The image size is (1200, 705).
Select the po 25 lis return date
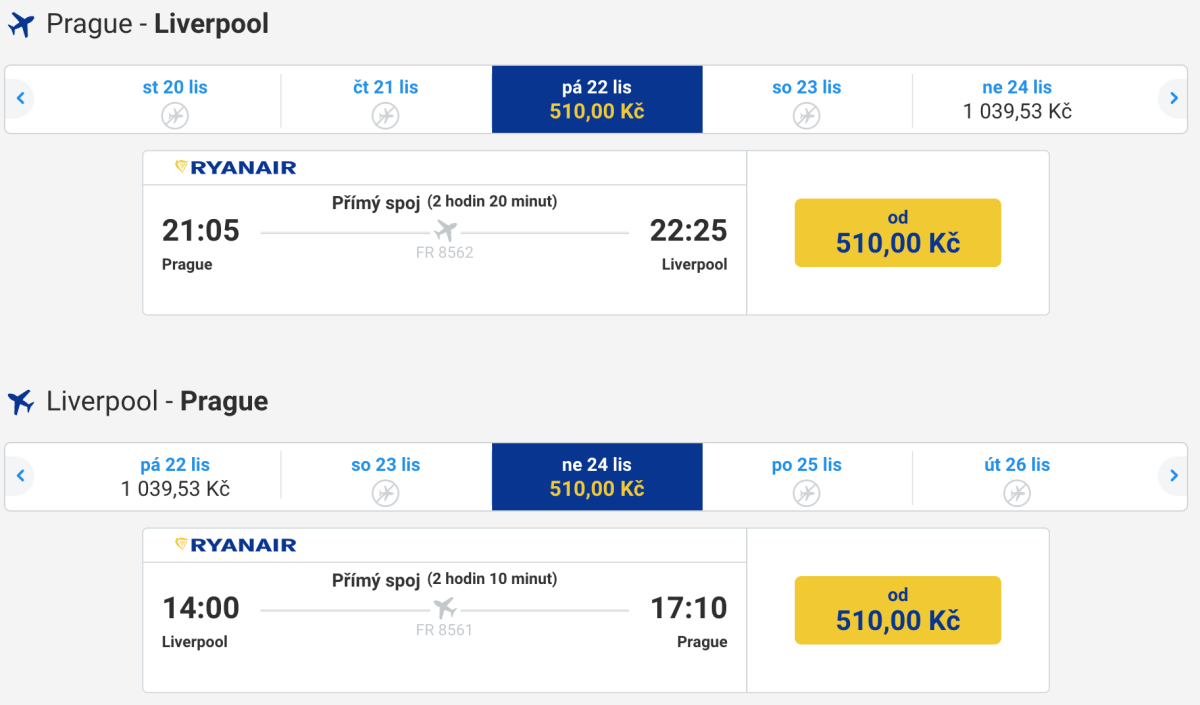(x=807, y=476)
